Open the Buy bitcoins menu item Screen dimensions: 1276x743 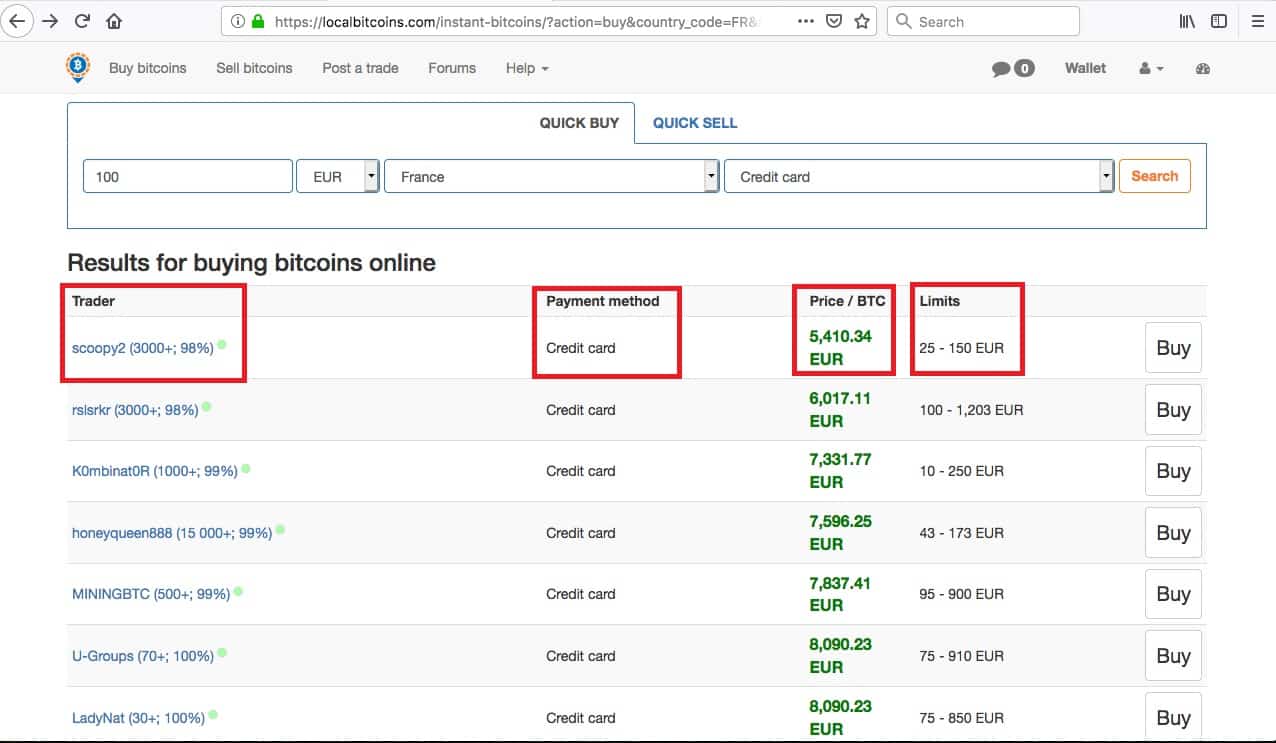148,68
